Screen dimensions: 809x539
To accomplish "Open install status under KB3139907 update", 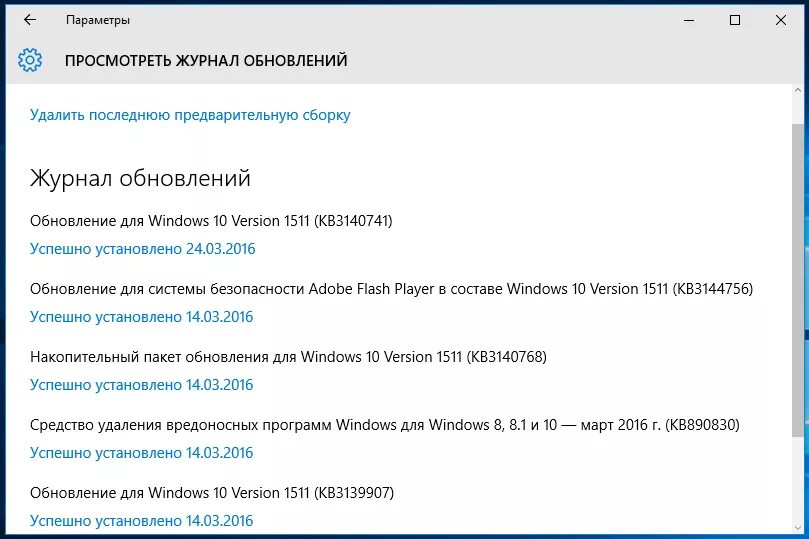I will coord(141,521).
